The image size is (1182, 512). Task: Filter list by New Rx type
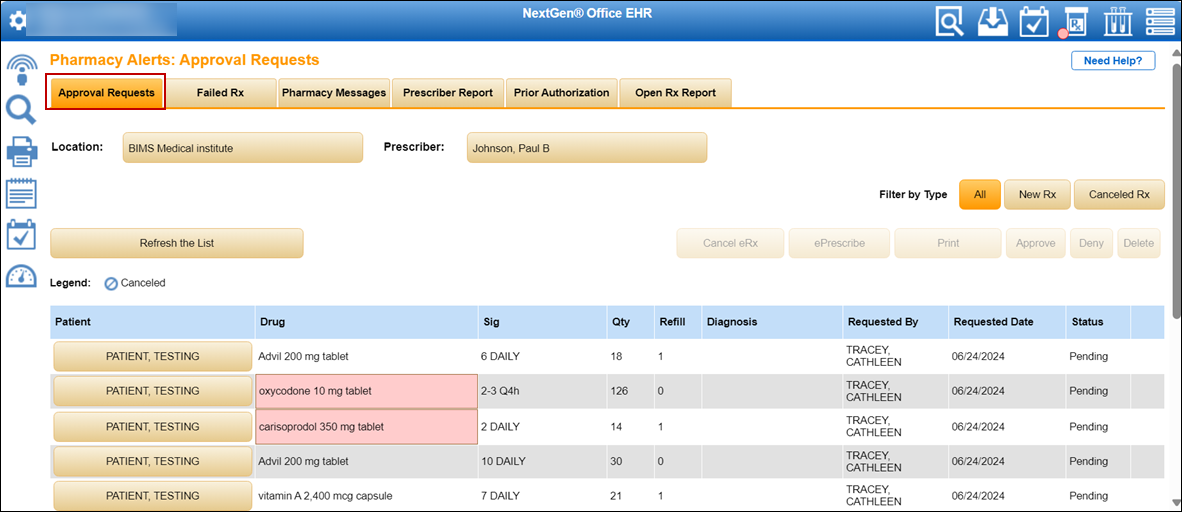(1037, 195)
